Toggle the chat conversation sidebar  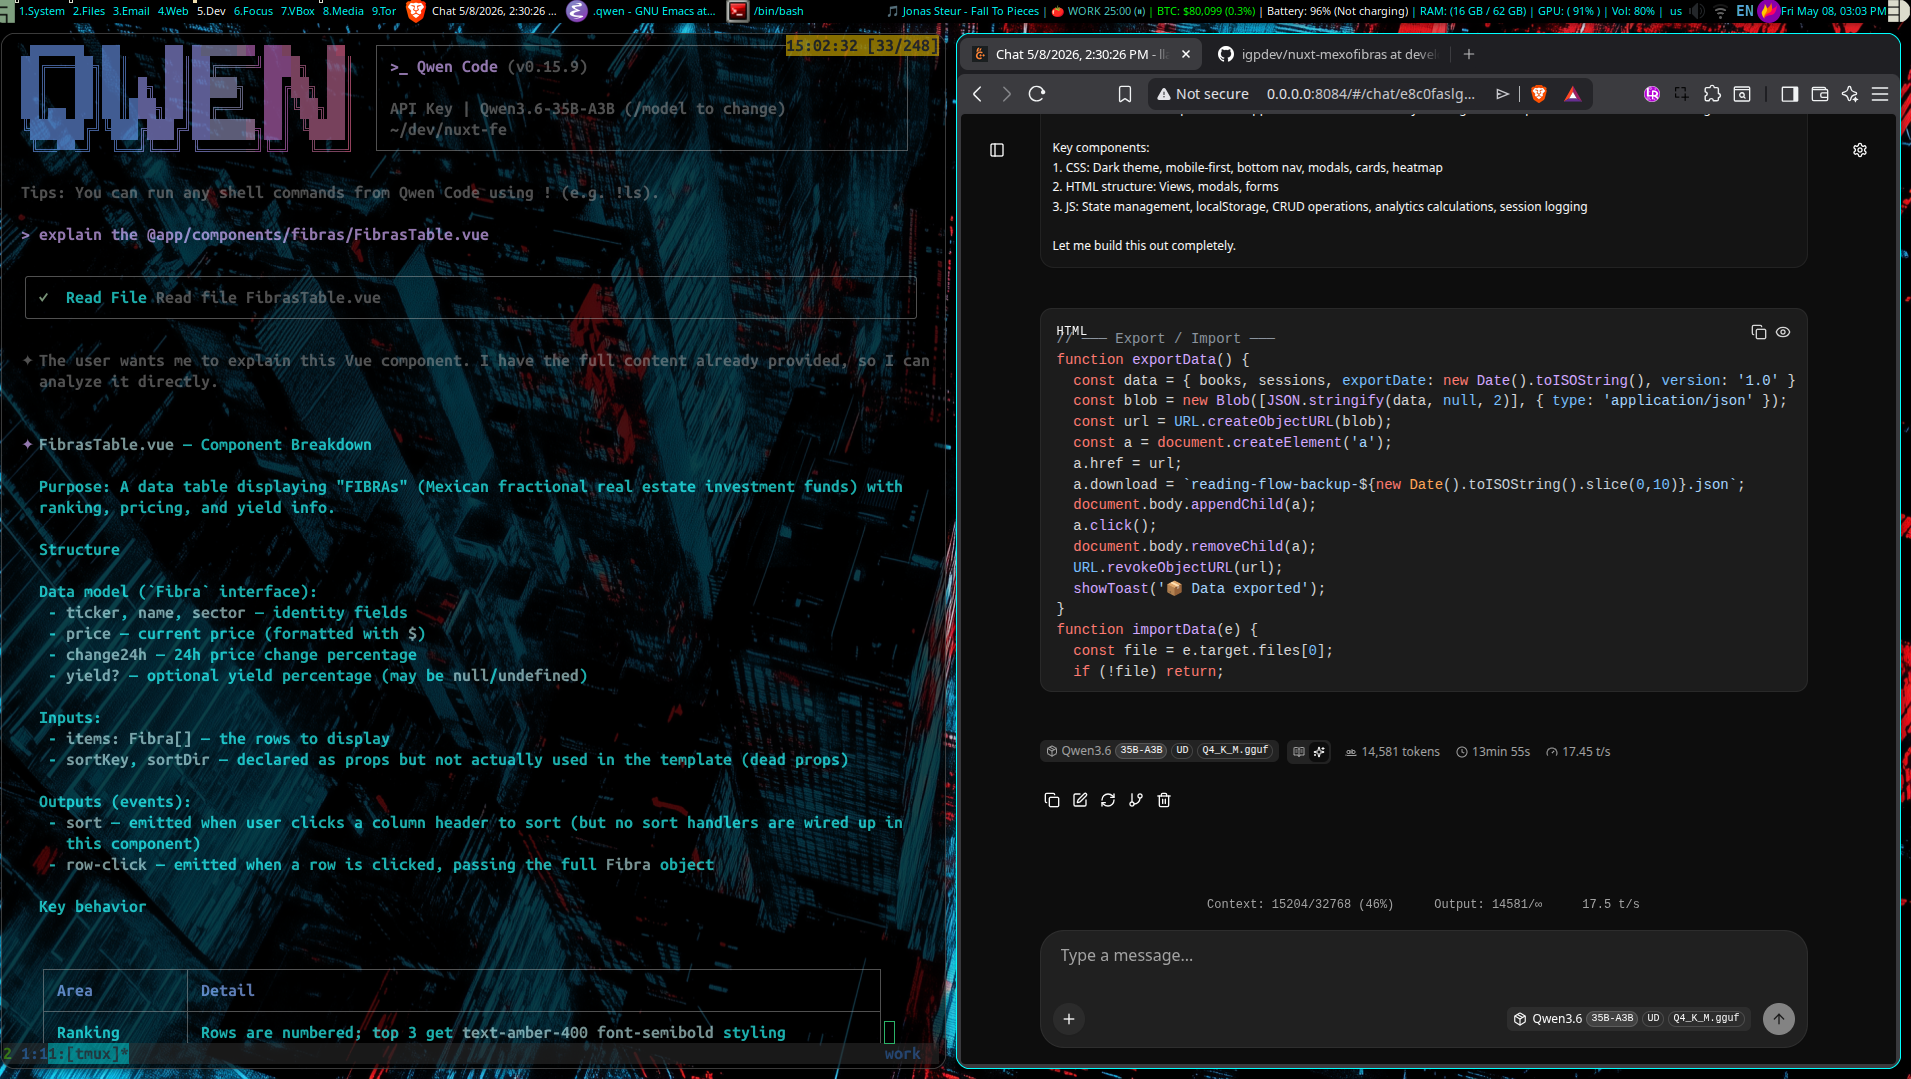(x=997, y=150)
